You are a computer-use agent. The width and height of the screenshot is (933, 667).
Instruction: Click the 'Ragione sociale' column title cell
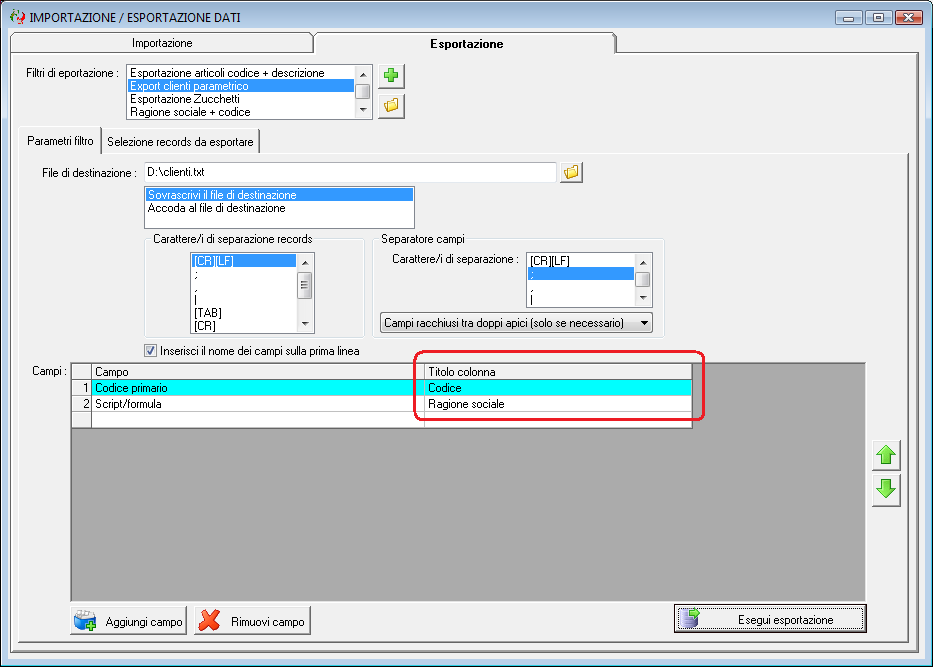tap(558, 404)
